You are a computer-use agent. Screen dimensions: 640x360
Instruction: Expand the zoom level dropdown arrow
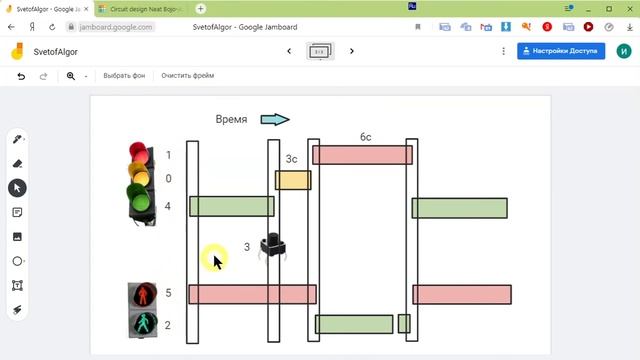[x=86, y=76]
